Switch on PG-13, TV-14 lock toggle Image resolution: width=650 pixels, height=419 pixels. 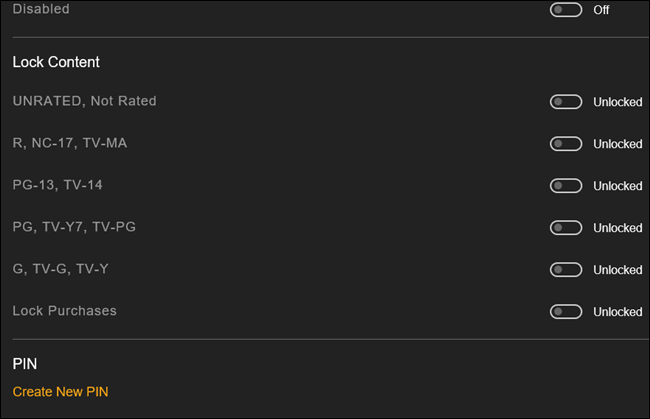pos(566,186)
